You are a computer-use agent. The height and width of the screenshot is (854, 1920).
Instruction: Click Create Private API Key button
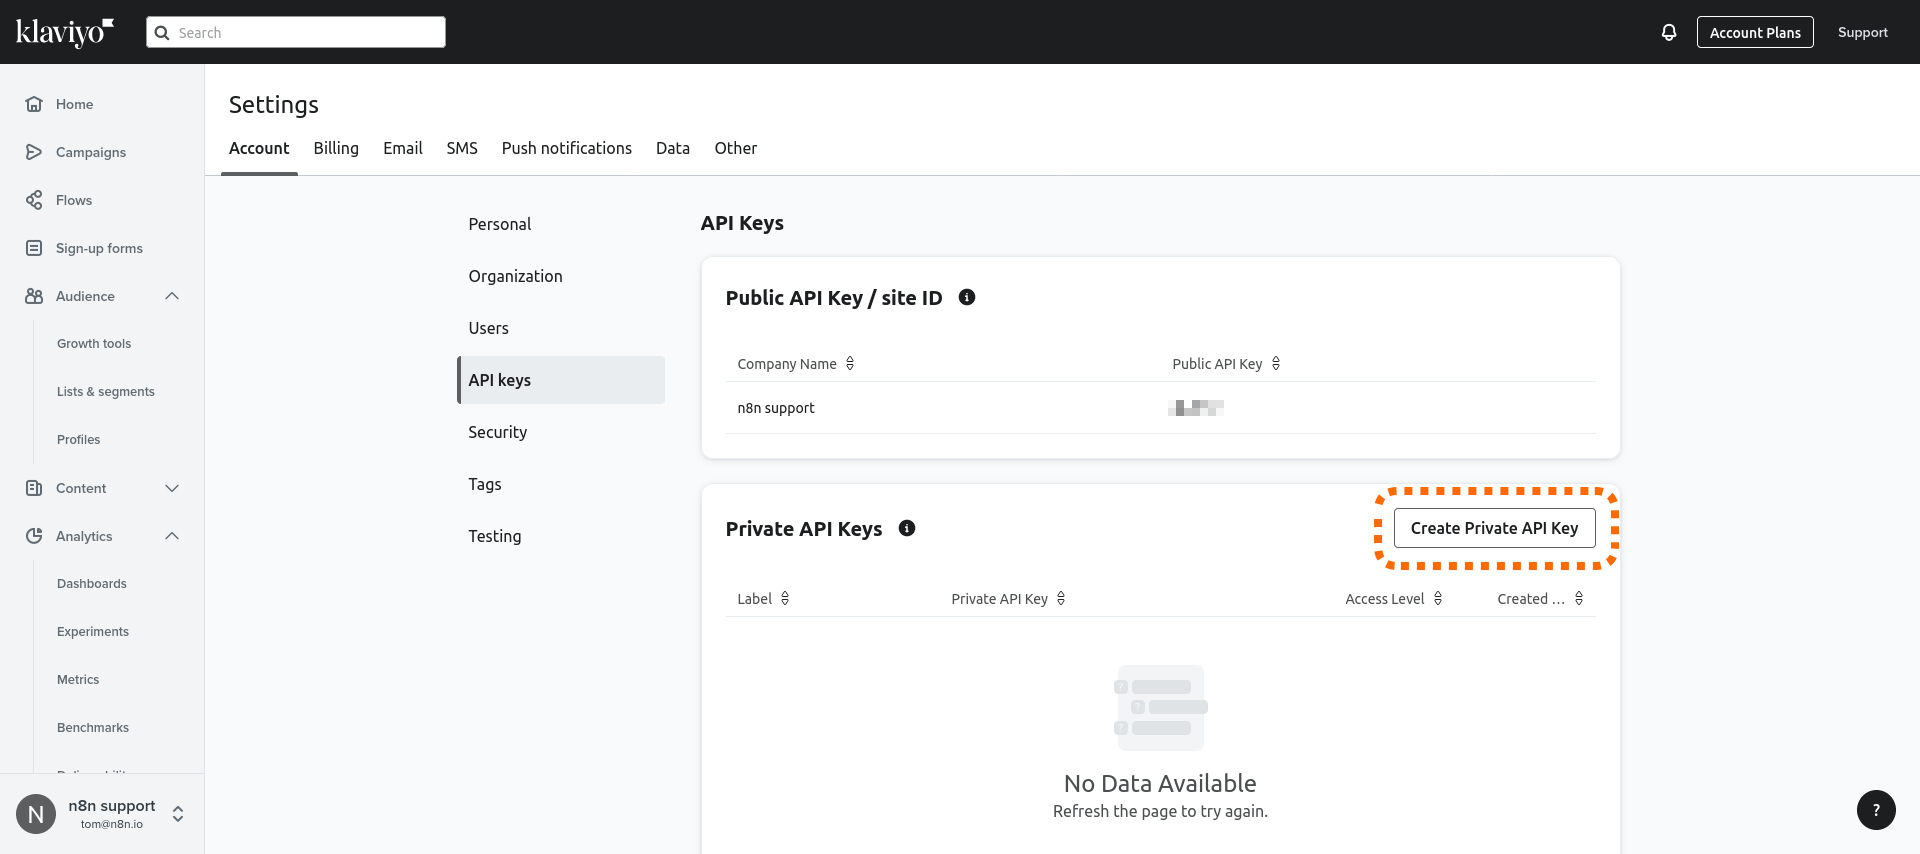point(1494,528)
